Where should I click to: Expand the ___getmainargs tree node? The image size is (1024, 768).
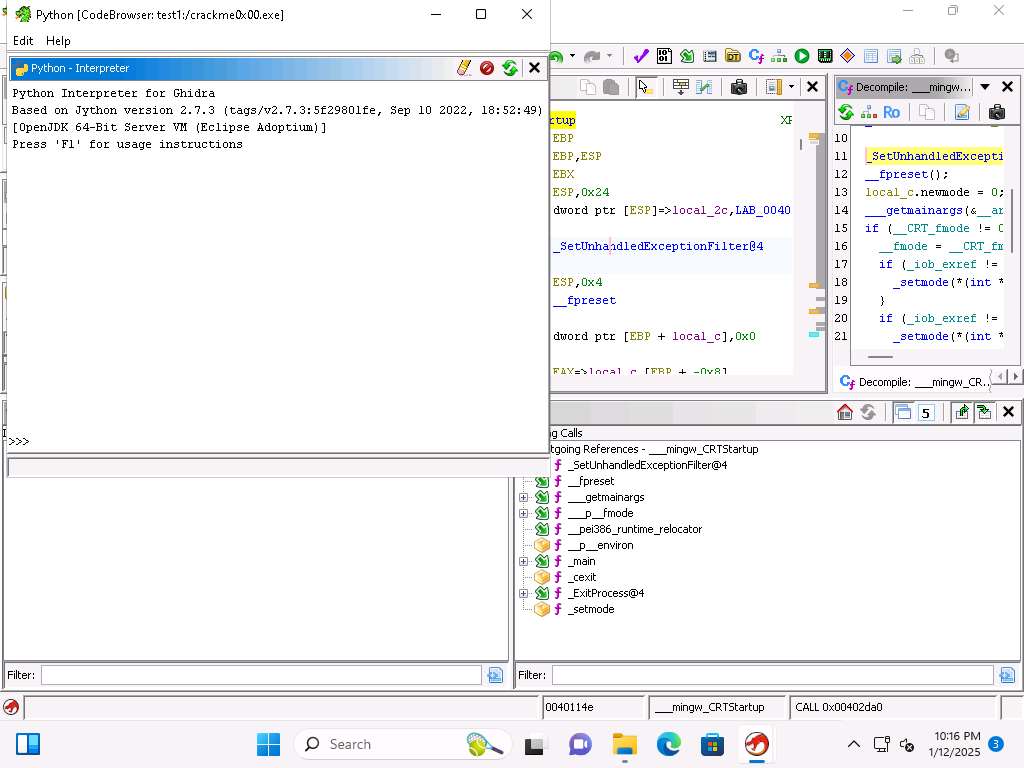(x=523, y=497)
